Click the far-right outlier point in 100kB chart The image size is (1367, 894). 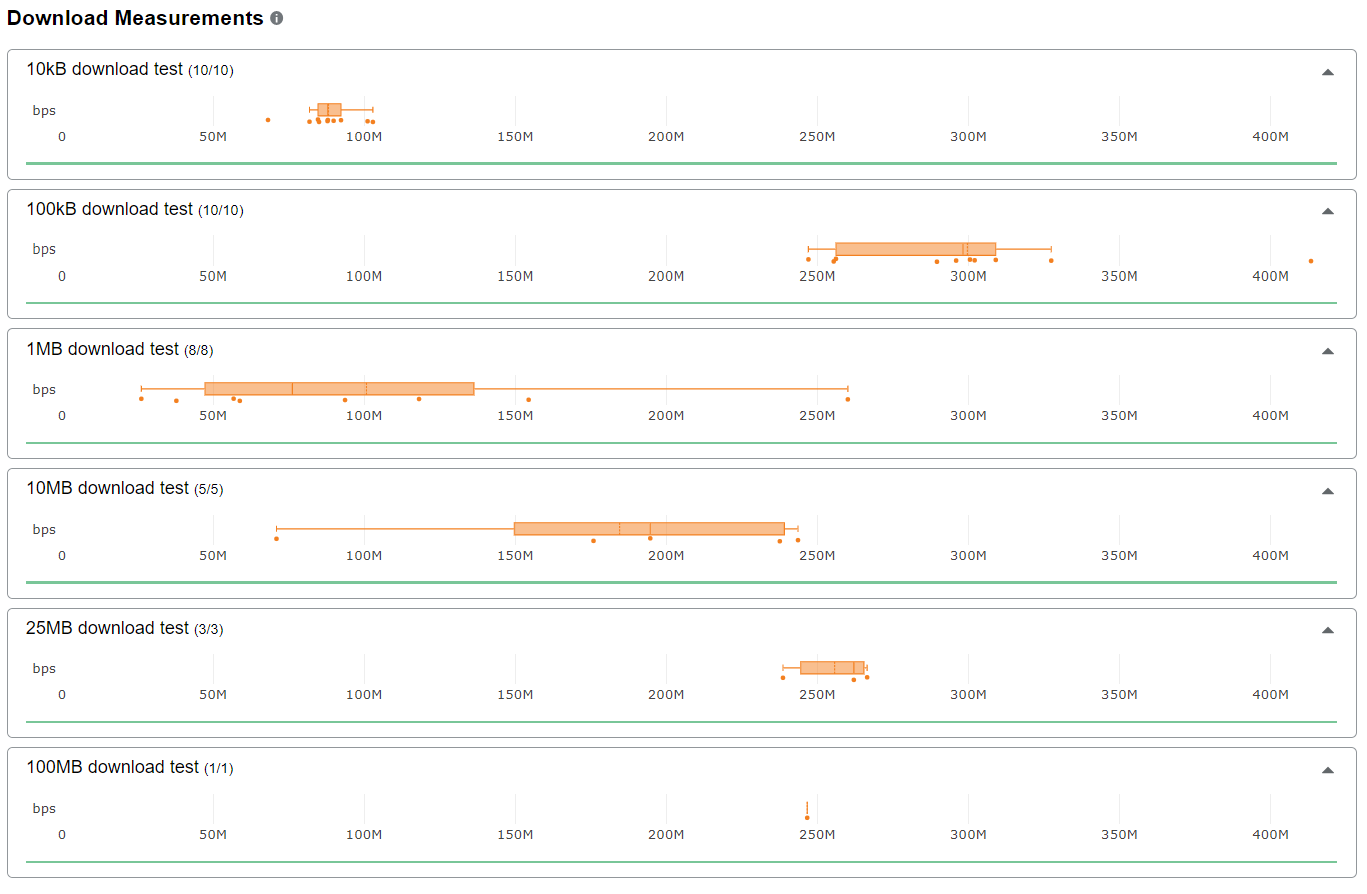(1310, 261)
